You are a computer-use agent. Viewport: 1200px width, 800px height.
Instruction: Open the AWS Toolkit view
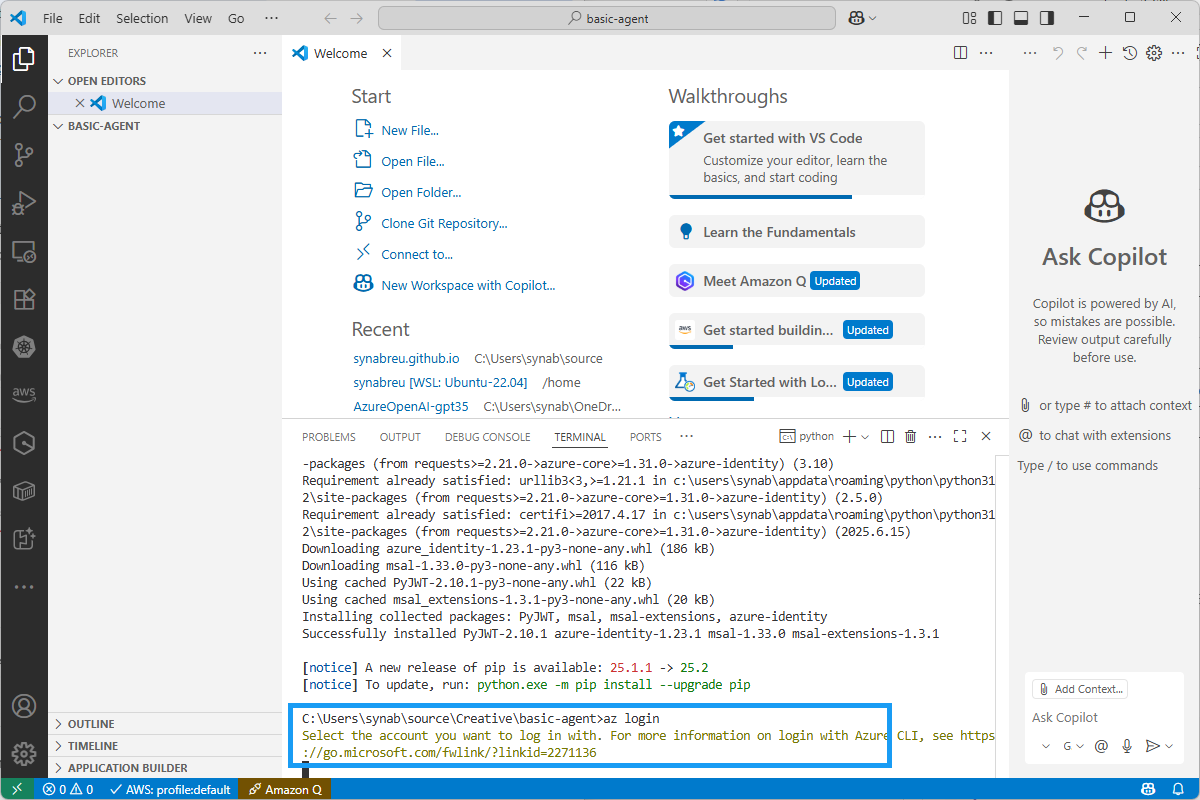tap(24, 395)
